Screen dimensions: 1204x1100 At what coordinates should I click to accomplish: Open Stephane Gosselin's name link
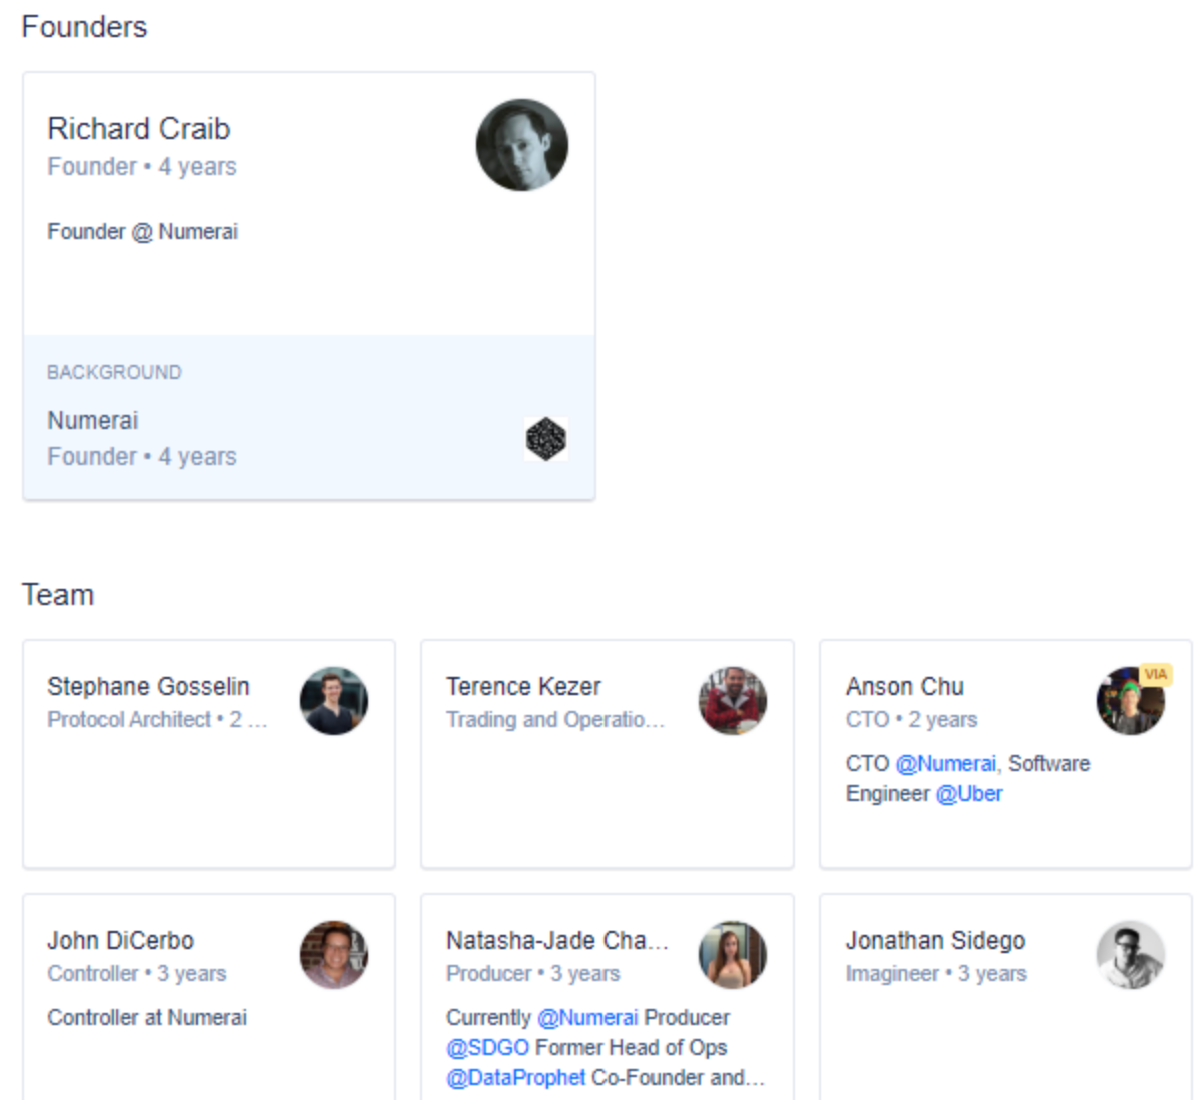[x=148, y=687]
